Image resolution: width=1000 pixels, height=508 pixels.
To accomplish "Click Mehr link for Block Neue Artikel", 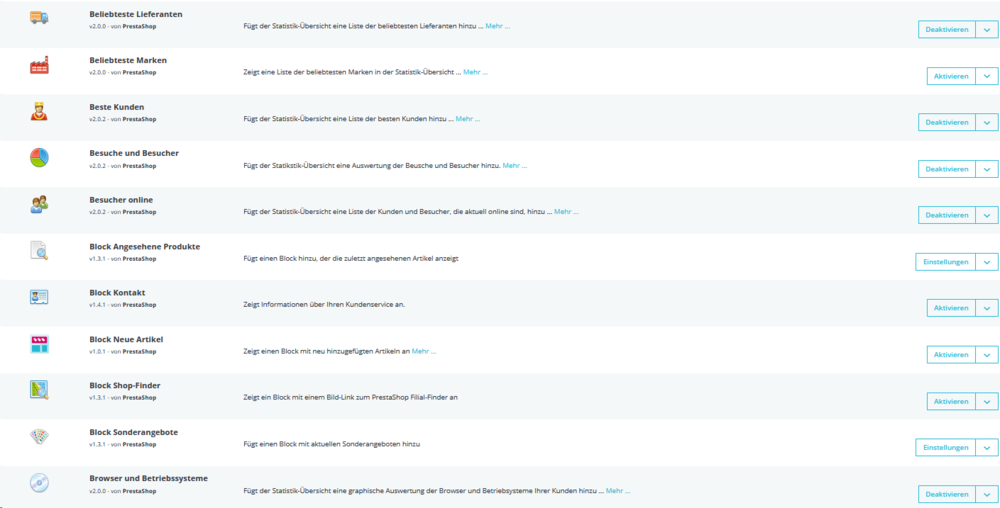I will coord(423,351).
